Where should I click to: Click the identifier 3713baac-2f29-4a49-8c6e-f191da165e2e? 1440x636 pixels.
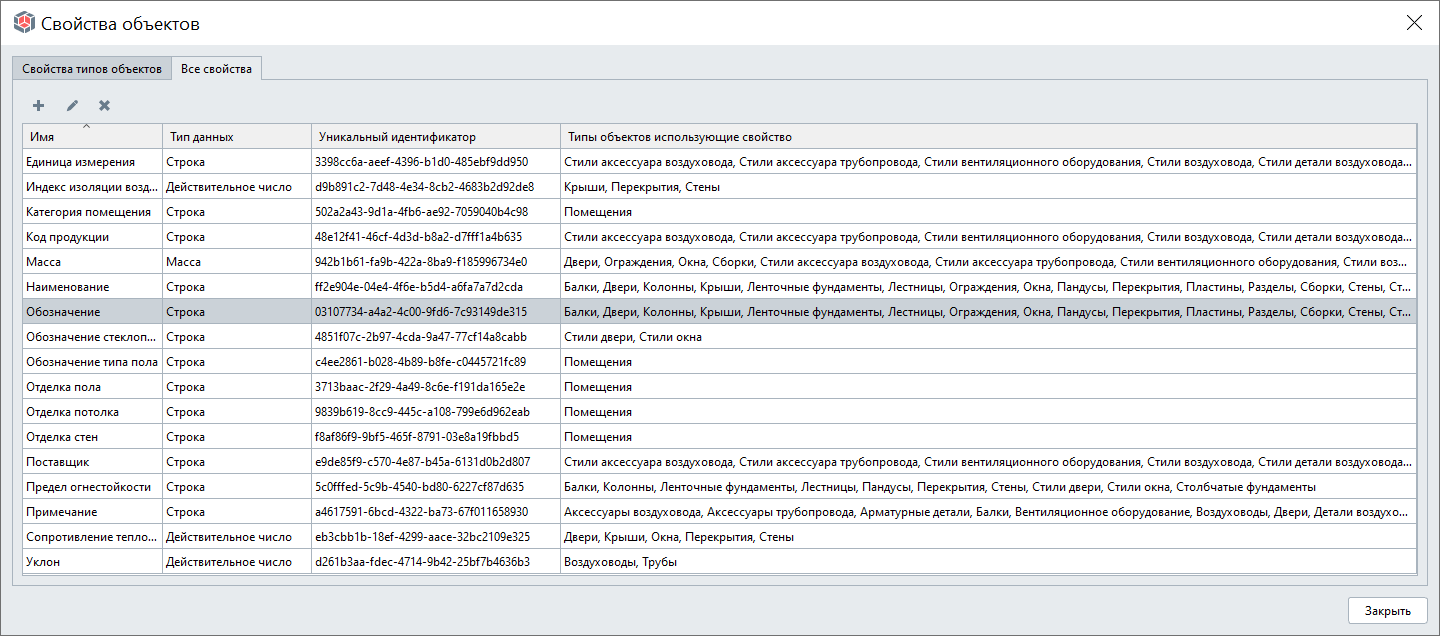point(420,387)
